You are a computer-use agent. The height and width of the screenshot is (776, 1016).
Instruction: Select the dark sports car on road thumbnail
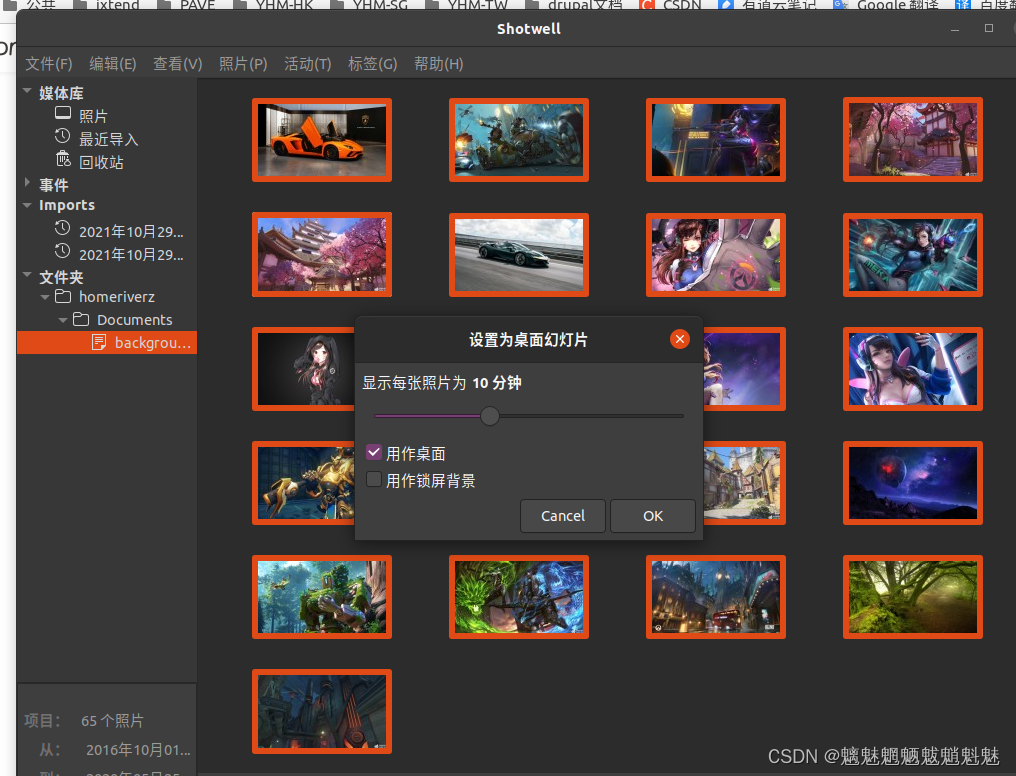pos(519,255)
